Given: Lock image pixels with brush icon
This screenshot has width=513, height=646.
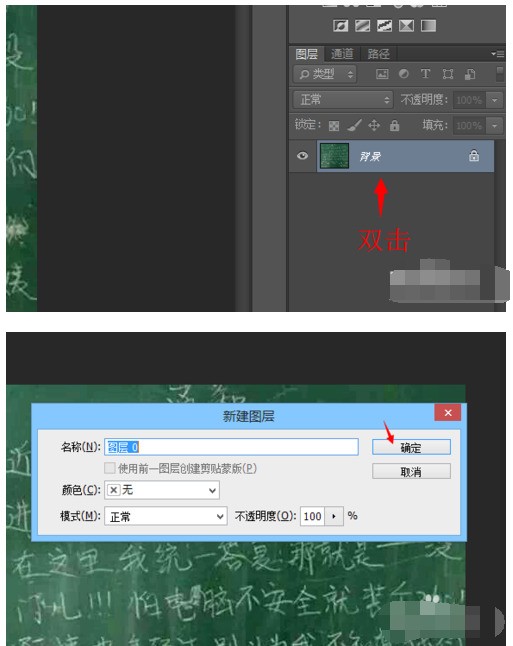Looking at the screenshot, I should pos(354,125).
